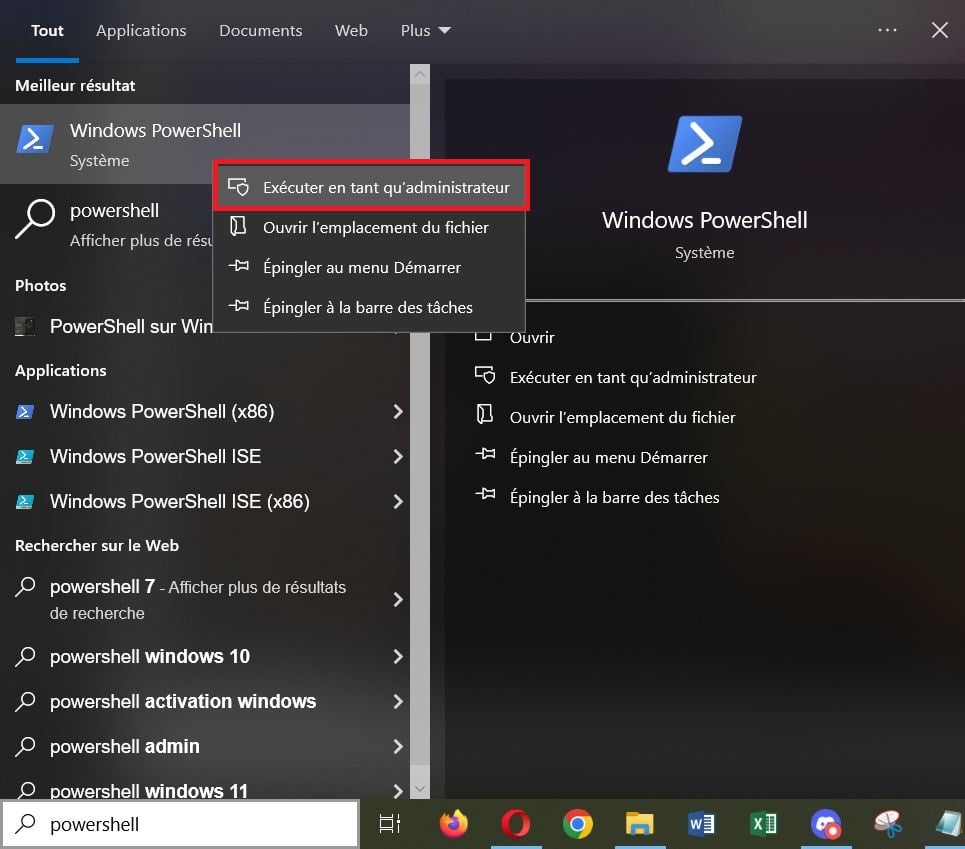The width and height of the screenshot is (965, 849).
Task: Expand the powershell 7 web result chevron
Action: (398, 599)
